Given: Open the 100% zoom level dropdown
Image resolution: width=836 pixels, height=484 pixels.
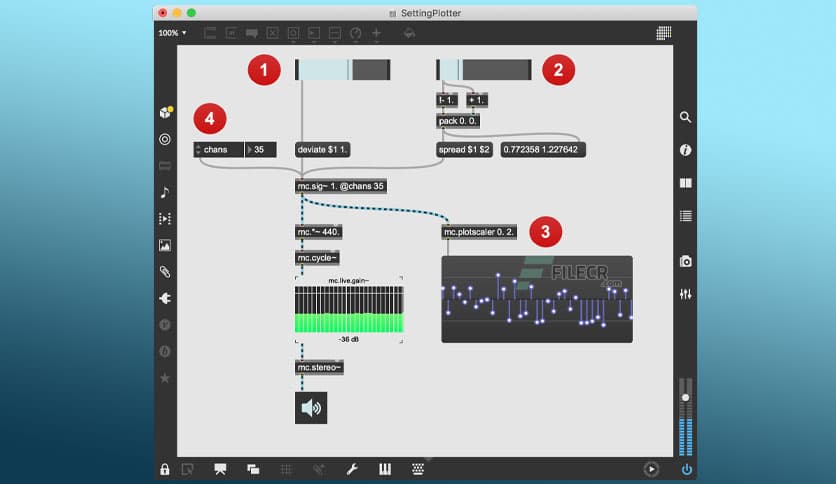Looking at the screenshot, I should (172, 33).
